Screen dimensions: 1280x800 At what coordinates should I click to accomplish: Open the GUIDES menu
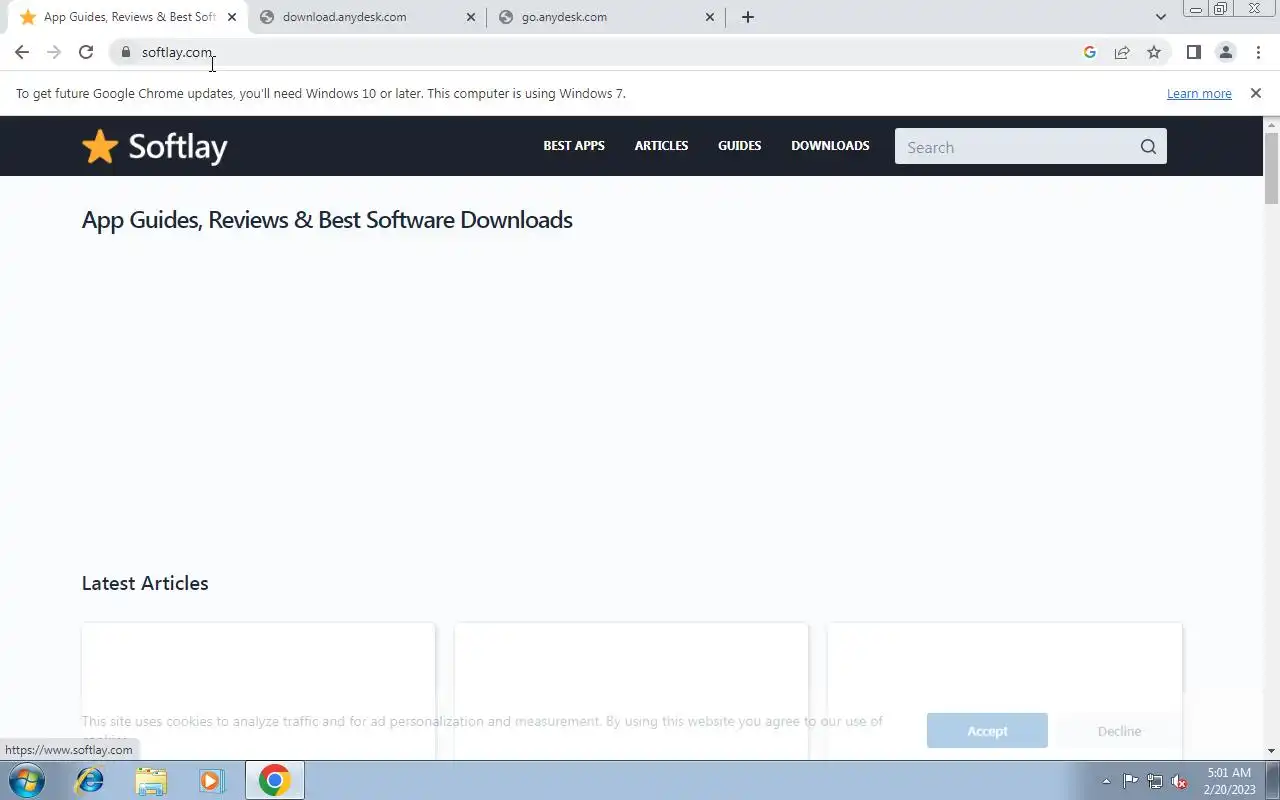pos(739,146)
